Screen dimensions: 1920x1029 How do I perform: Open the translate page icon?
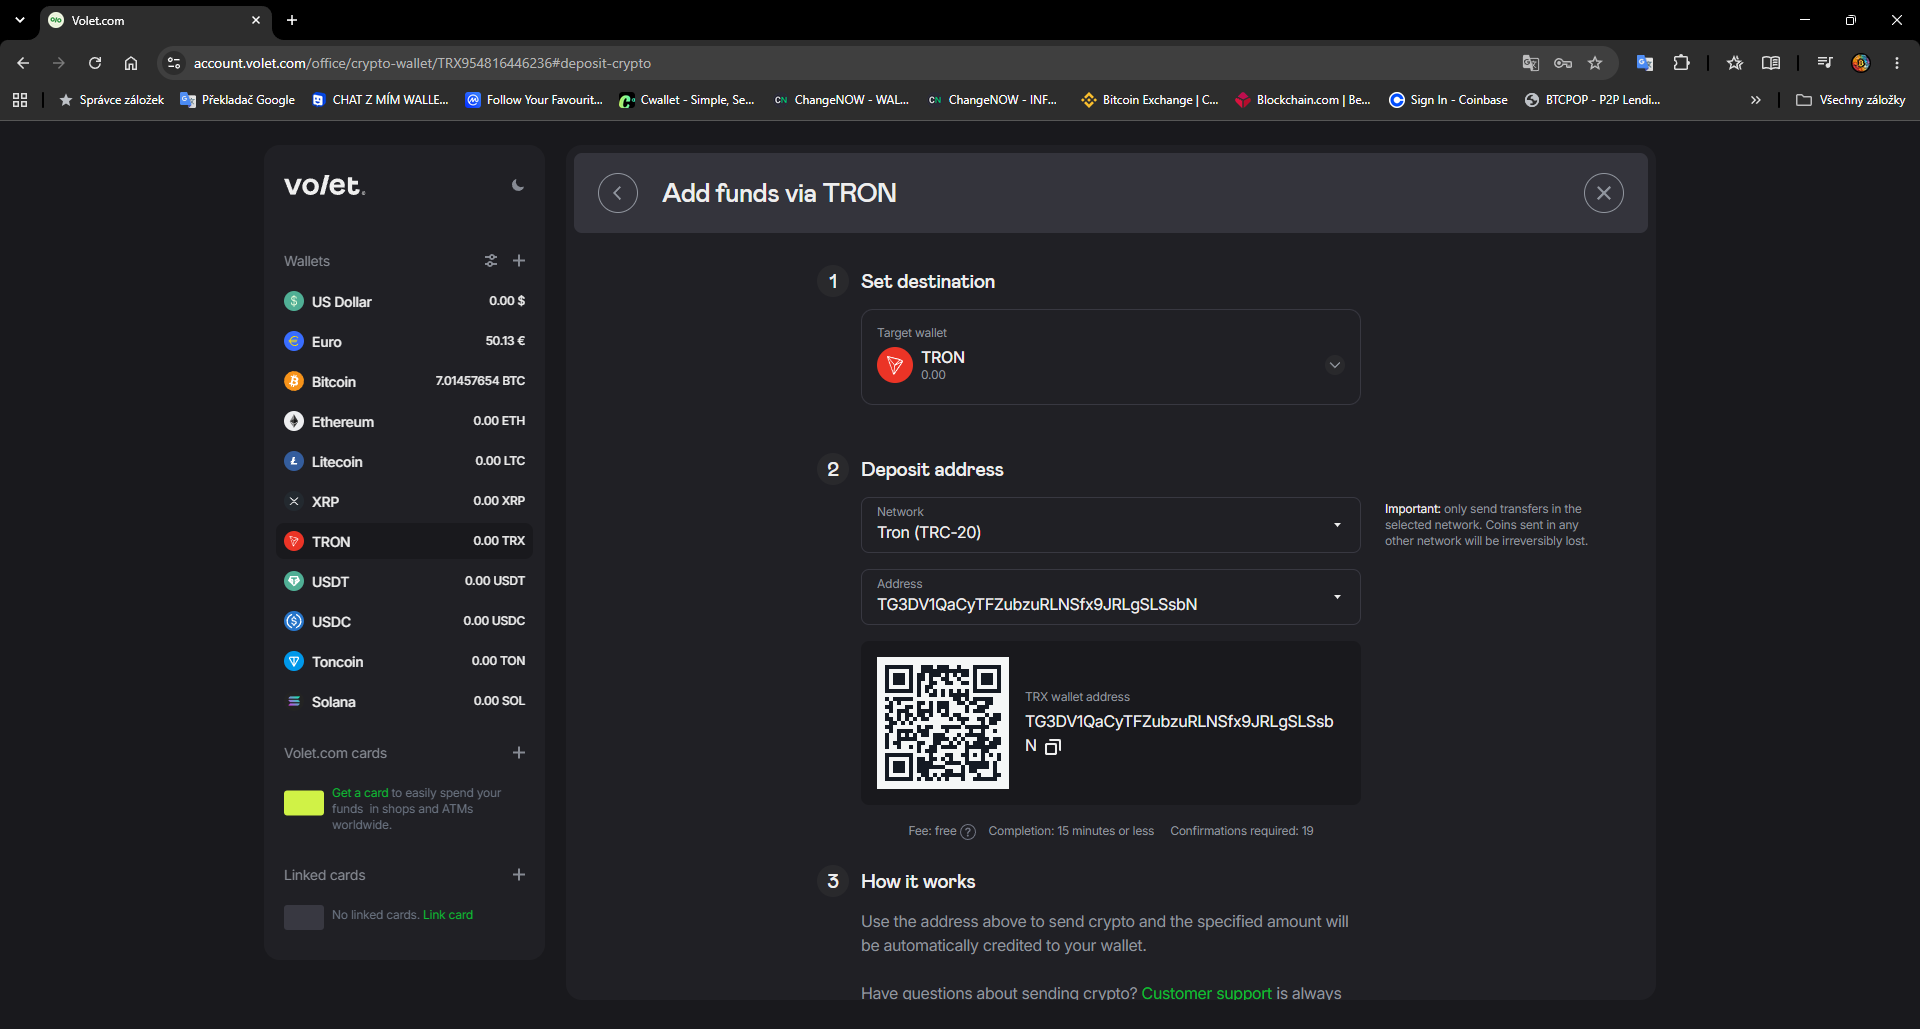pos(1530,63)
